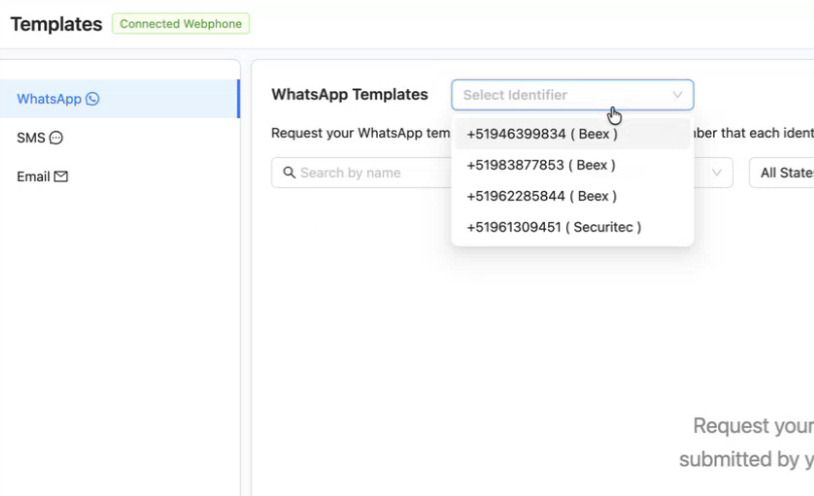Click the WhatsApp Templates heading
The height and width of the screenshot is (496, 814).
[350, 95]
